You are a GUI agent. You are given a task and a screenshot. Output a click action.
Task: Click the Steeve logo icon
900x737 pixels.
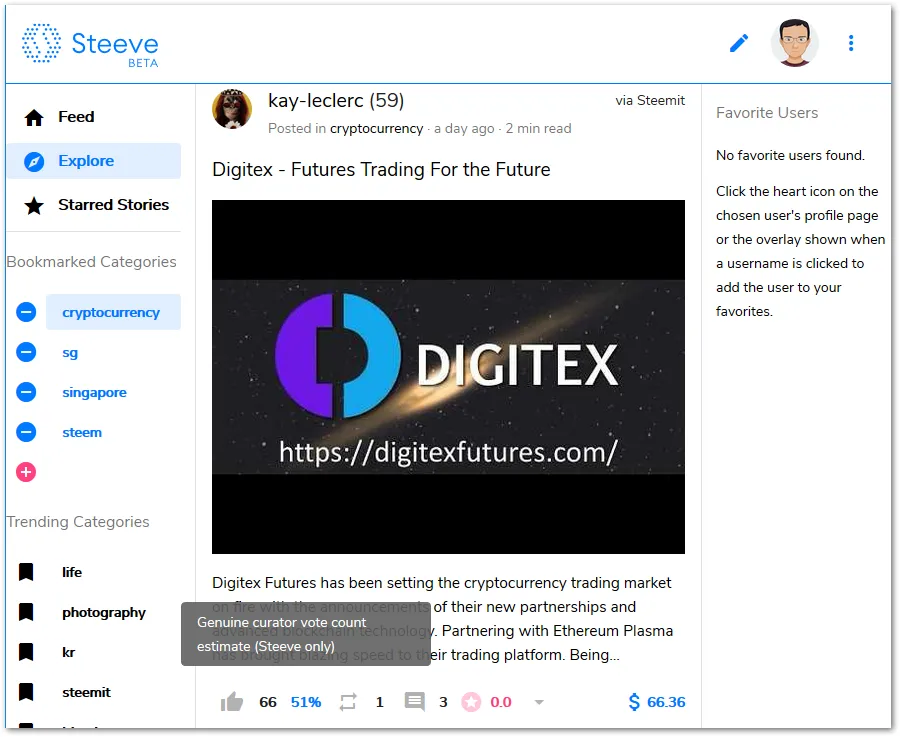(x=41, y=43)
